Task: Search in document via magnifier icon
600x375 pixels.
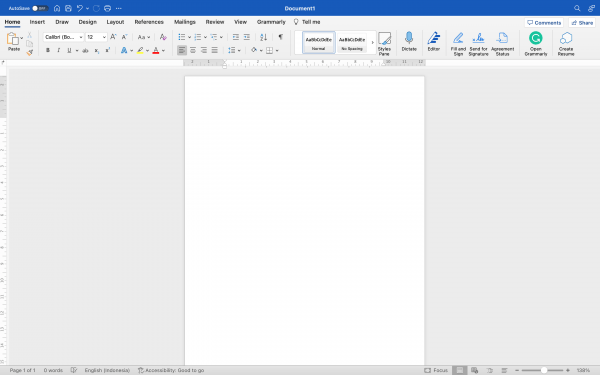Action: (x=577, y=8)
